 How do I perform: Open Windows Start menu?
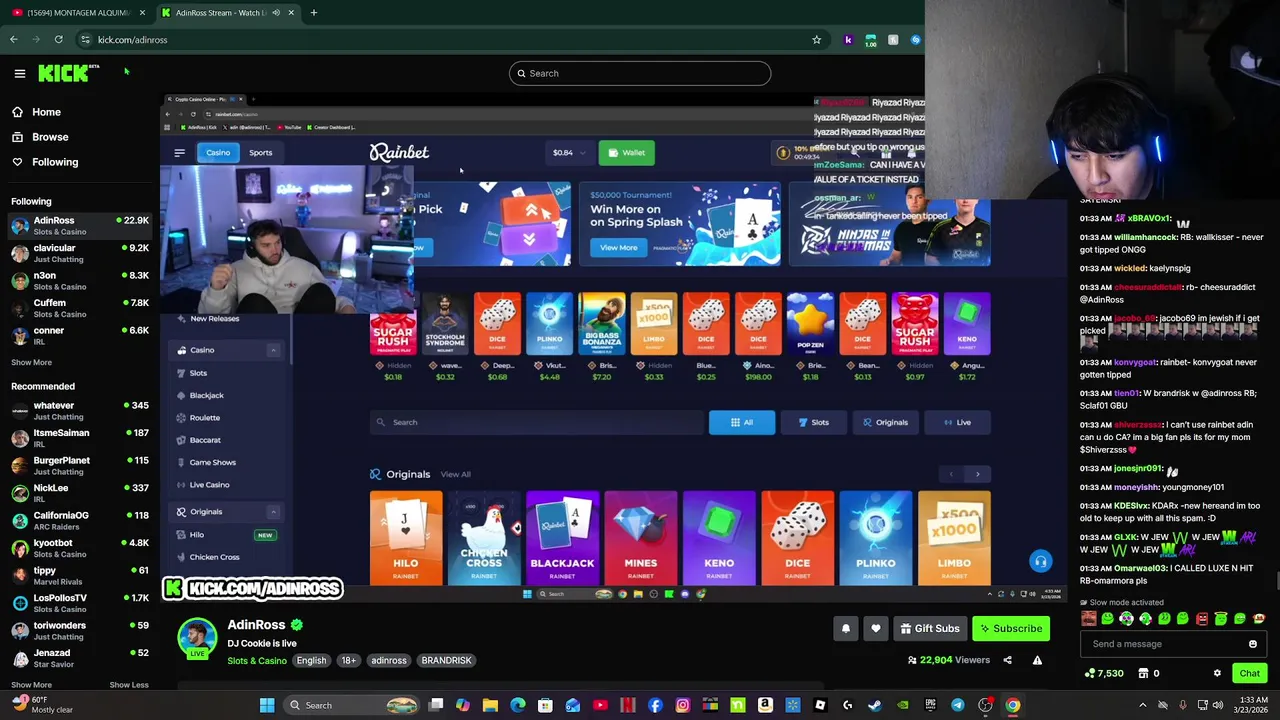[x=267, y=705]
